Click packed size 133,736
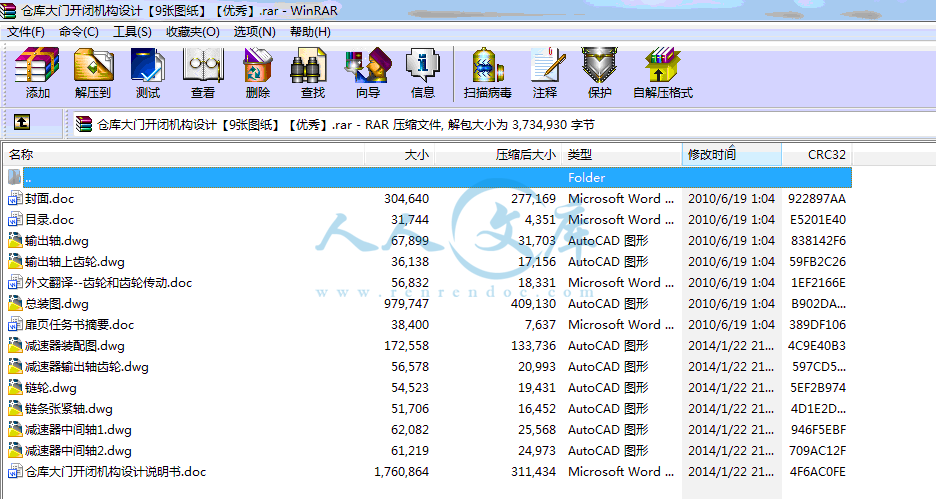Screen dimensions: 936x499 533,346
